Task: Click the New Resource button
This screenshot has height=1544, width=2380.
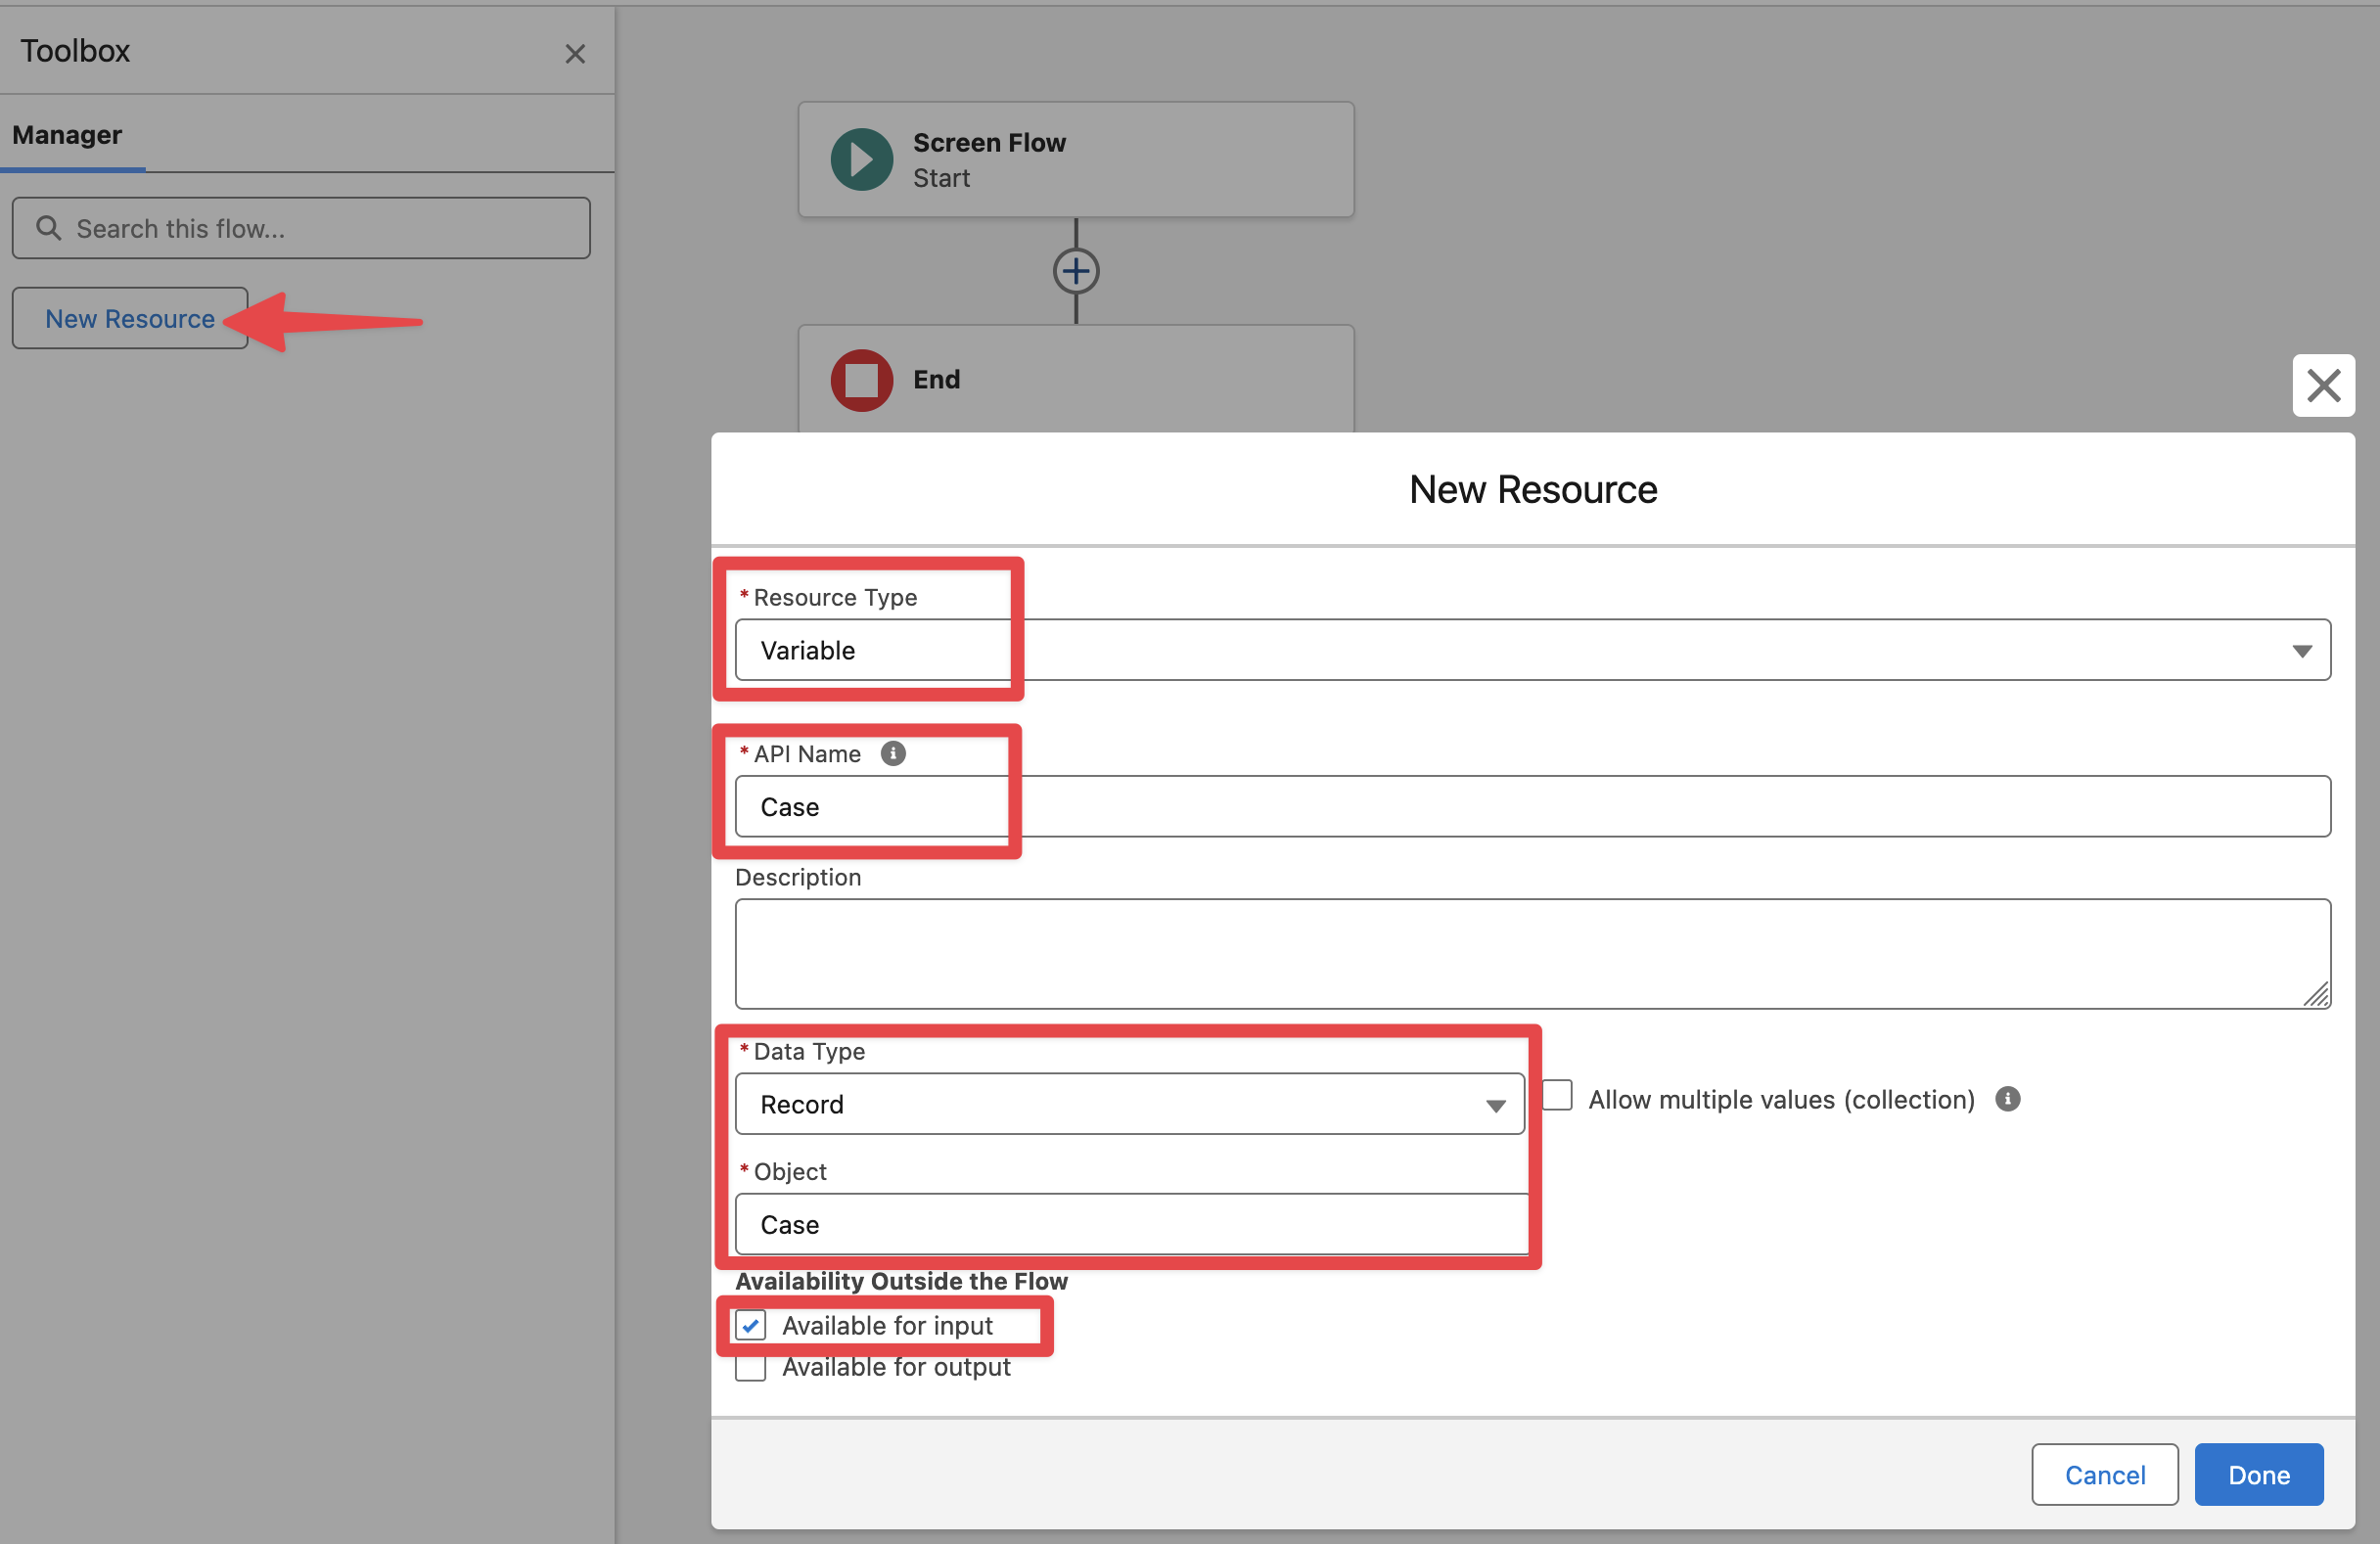Action: pos(129,319)
